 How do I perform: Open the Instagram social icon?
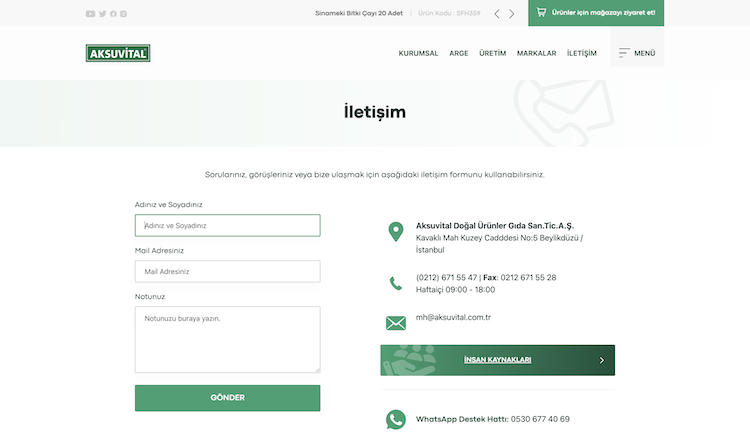tap(123, 14)
